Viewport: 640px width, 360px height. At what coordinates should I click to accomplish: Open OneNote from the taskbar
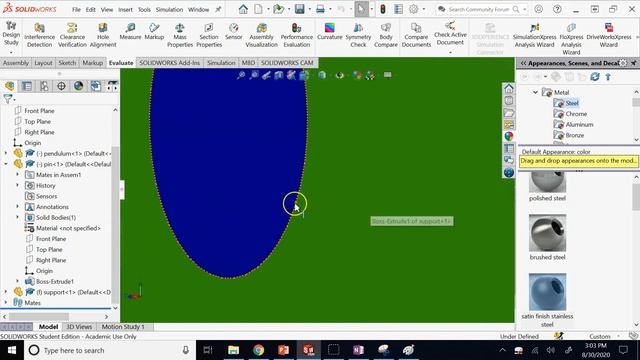(358, 350)
